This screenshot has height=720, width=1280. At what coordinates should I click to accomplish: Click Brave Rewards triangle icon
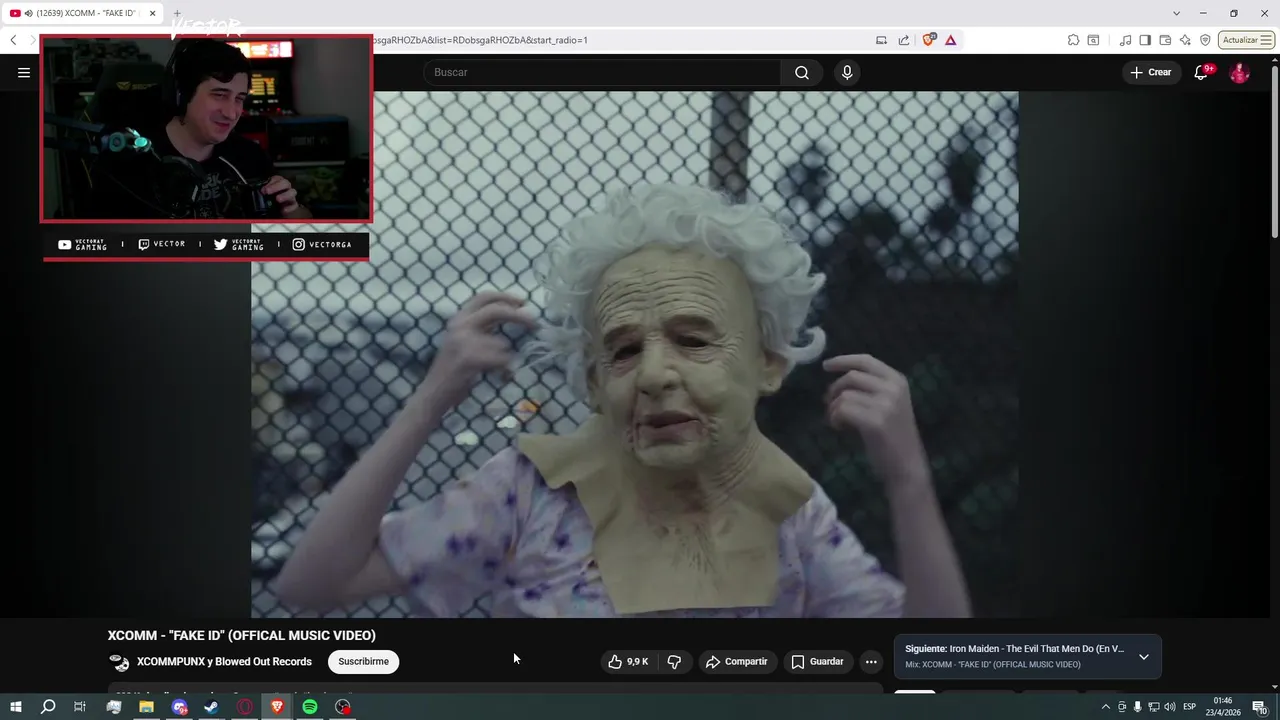(950, 40)
